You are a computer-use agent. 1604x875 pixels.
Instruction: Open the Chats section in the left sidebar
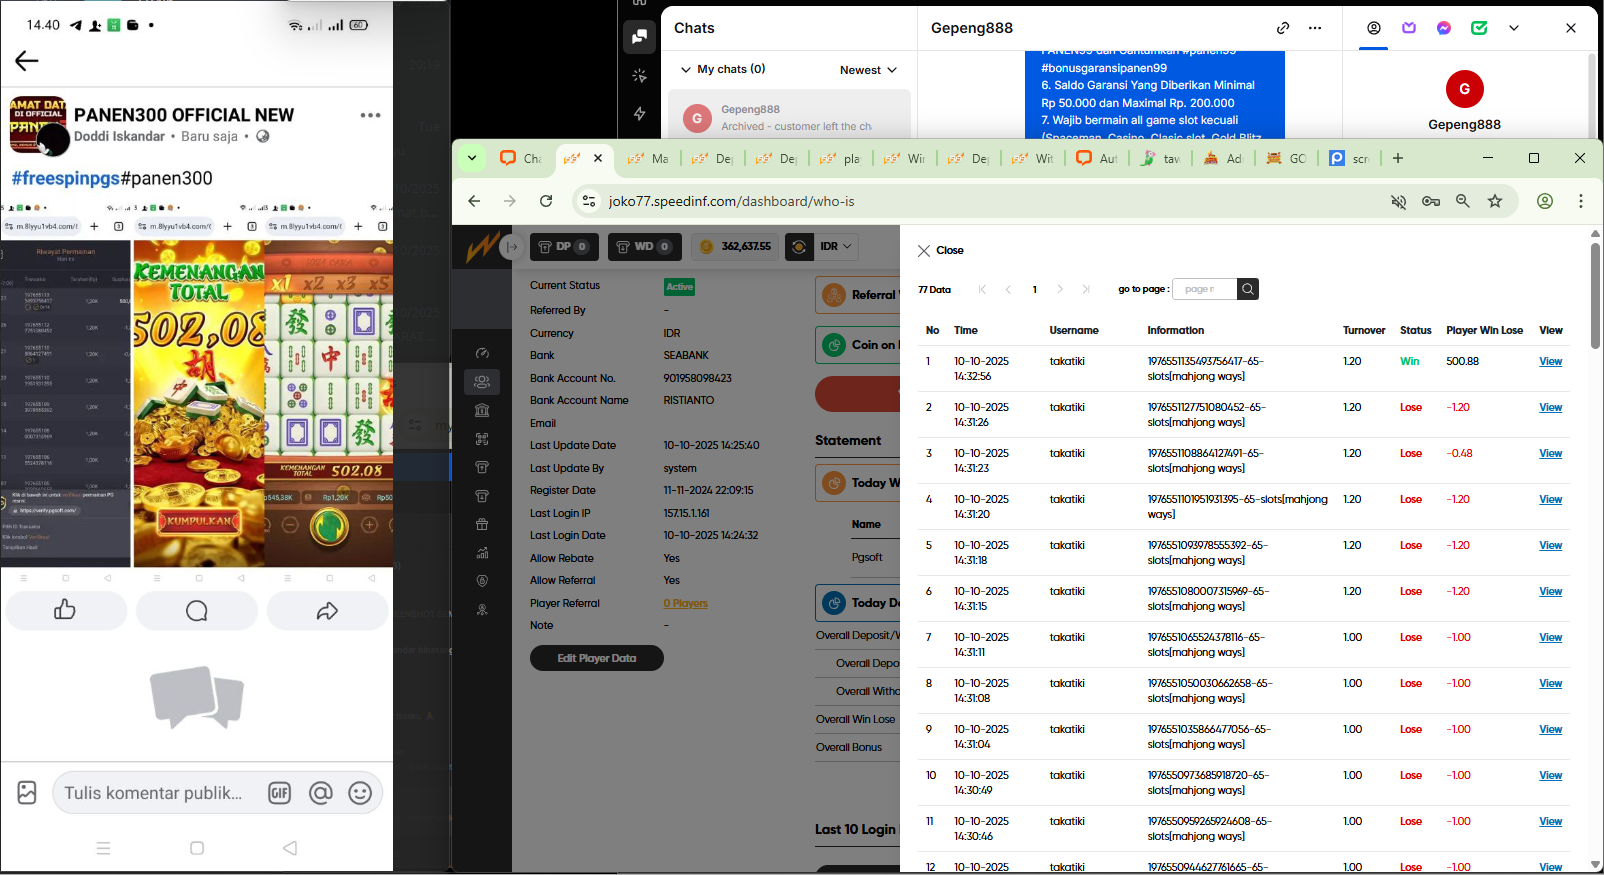pyautogui.click(x=639, y=36)
